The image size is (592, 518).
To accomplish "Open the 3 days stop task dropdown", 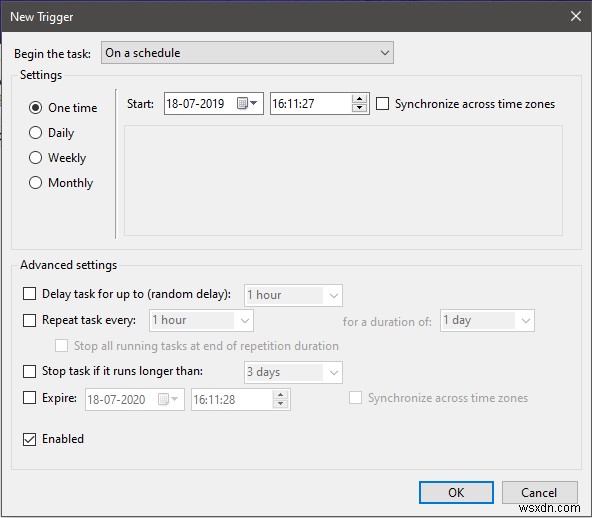I will (x=293, y=372).
